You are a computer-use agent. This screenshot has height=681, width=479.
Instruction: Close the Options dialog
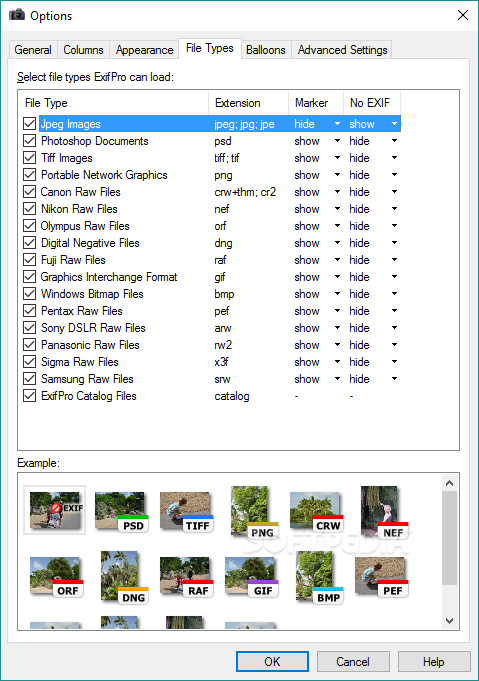(x=463, y=15)
